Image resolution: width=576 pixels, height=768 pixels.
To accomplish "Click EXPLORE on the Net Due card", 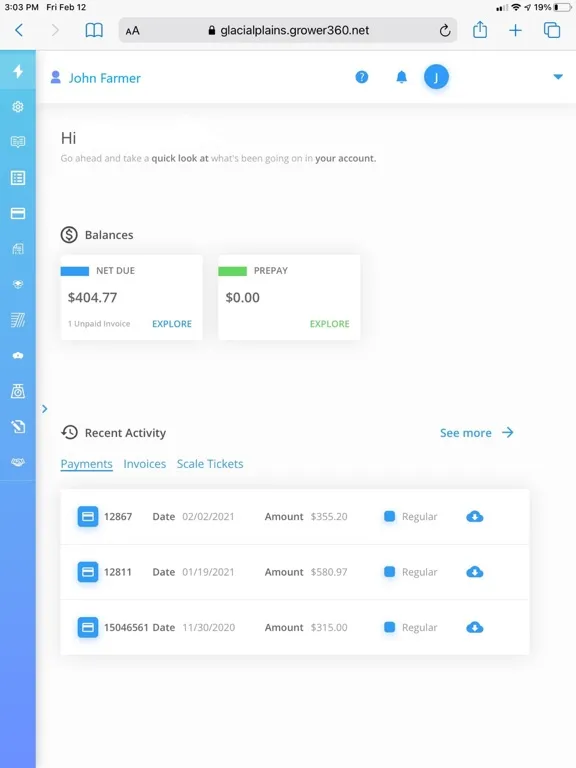I will (172, 324).
